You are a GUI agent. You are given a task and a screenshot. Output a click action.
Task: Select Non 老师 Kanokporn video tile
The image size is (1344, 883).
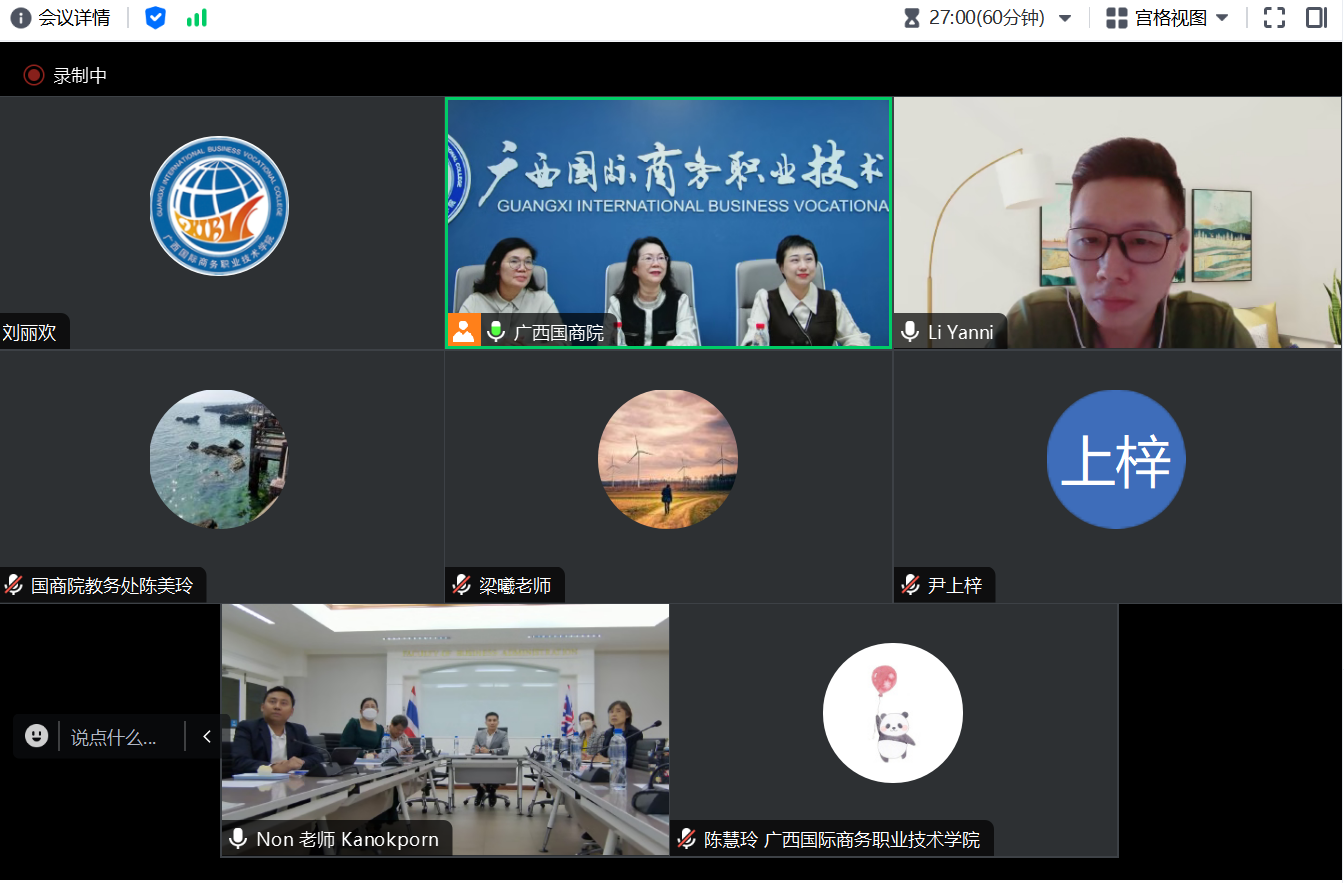(x=445, y=730)
